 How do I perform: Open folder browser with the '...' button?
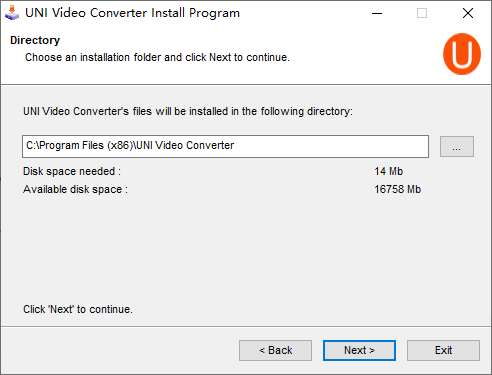457,146
